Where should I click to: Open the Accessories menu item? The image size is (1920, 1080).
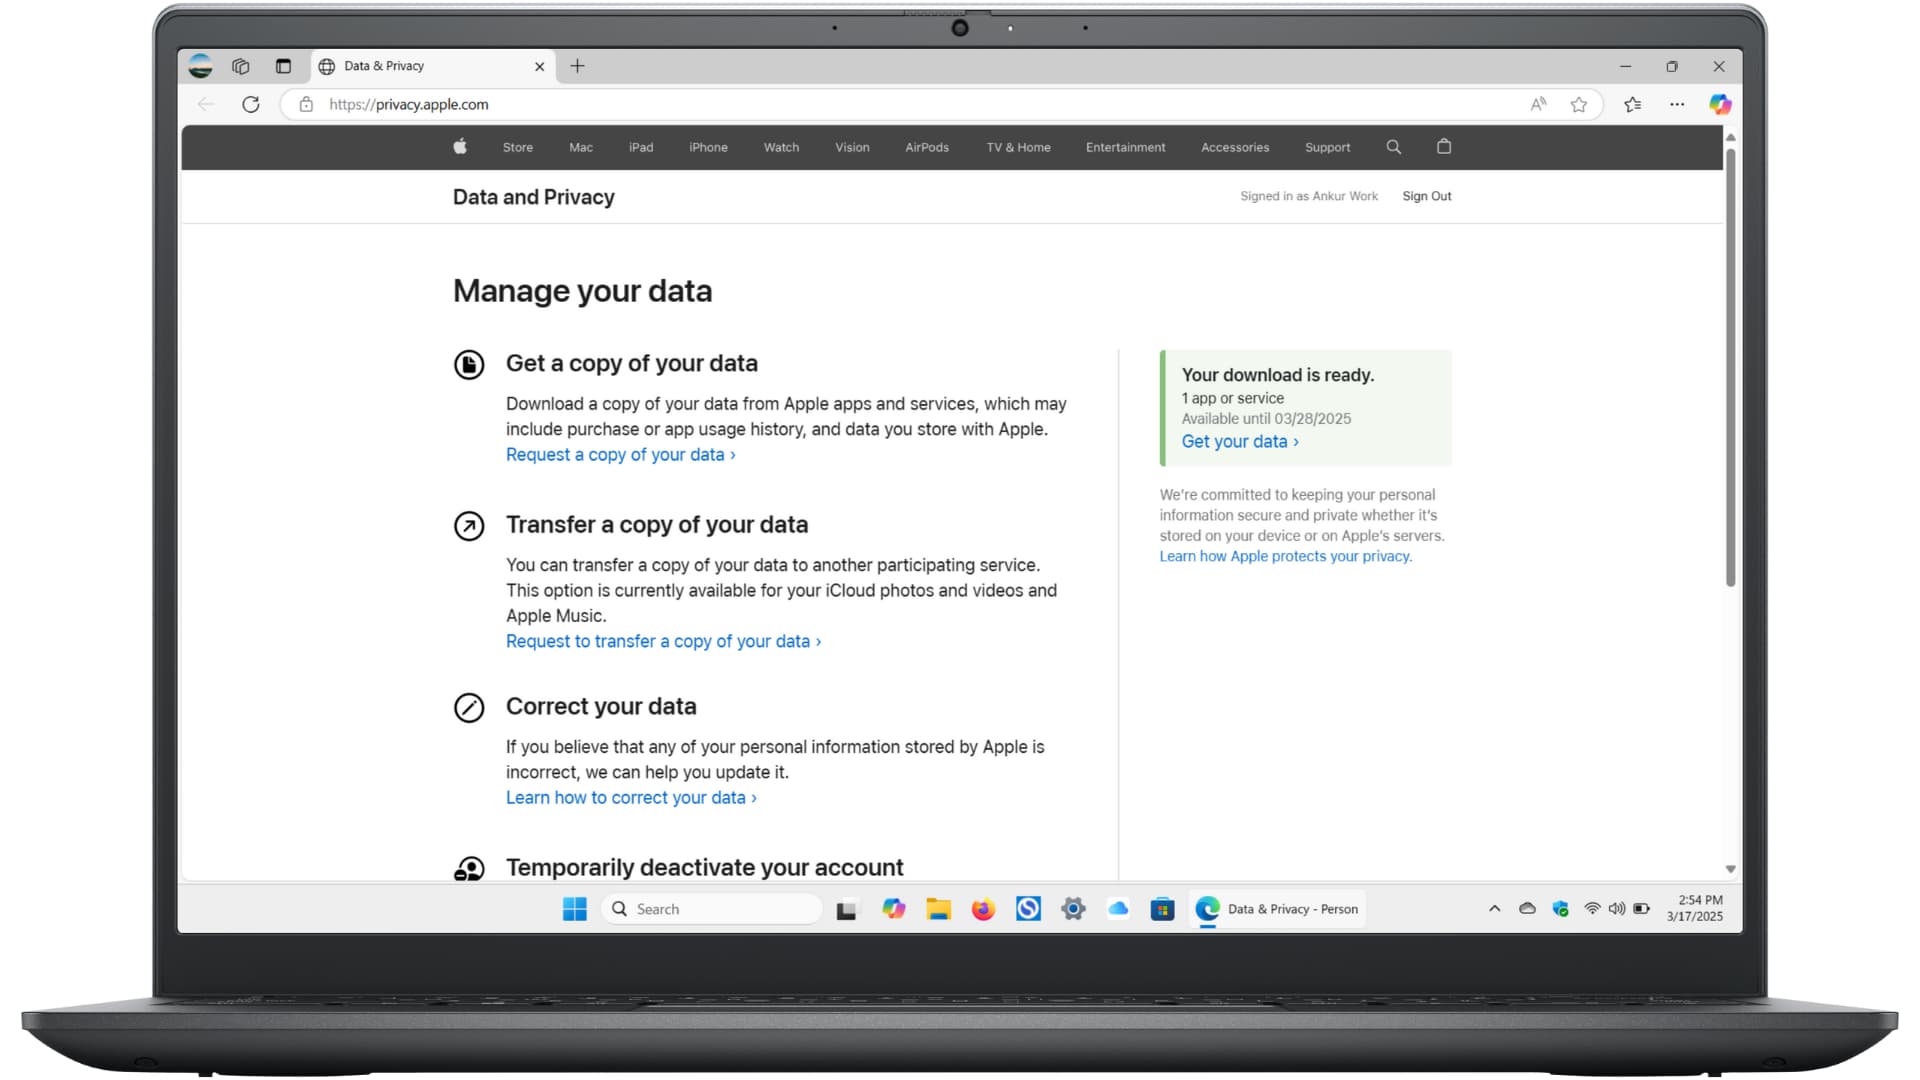click(x=1235, y=147)
